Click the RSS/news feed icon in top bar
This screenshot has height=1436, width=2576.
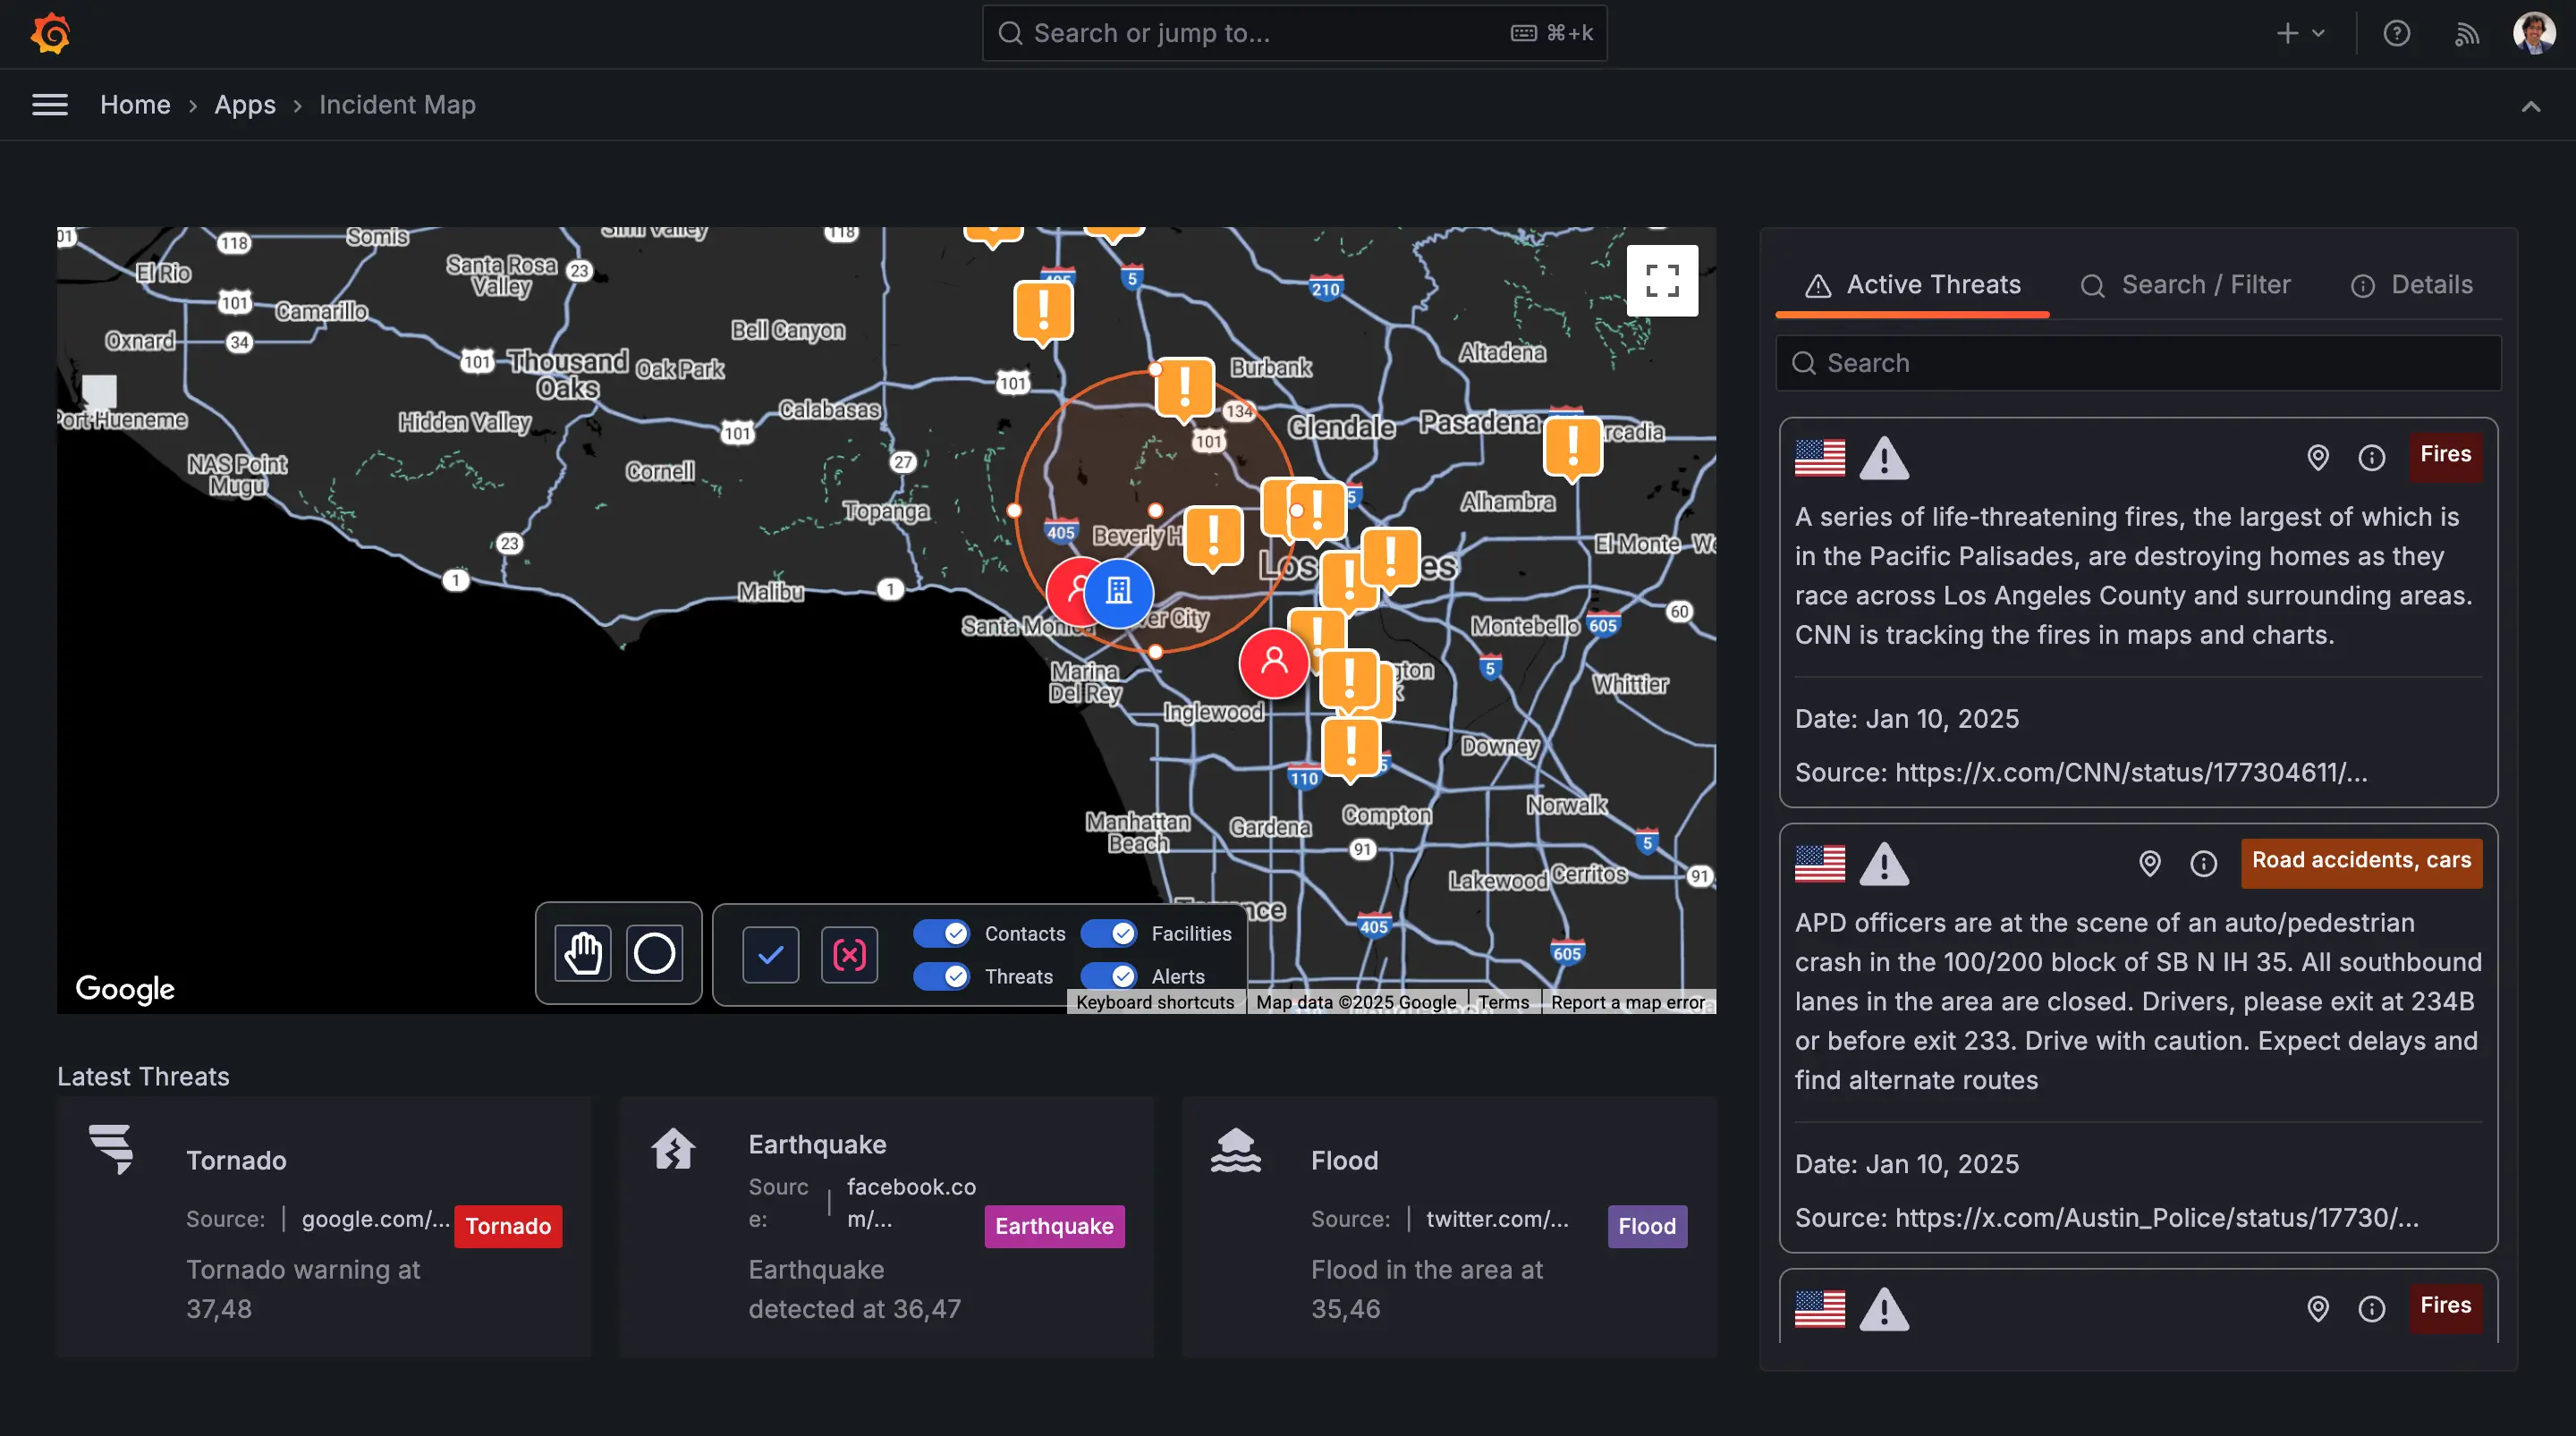click(2466, 33)
